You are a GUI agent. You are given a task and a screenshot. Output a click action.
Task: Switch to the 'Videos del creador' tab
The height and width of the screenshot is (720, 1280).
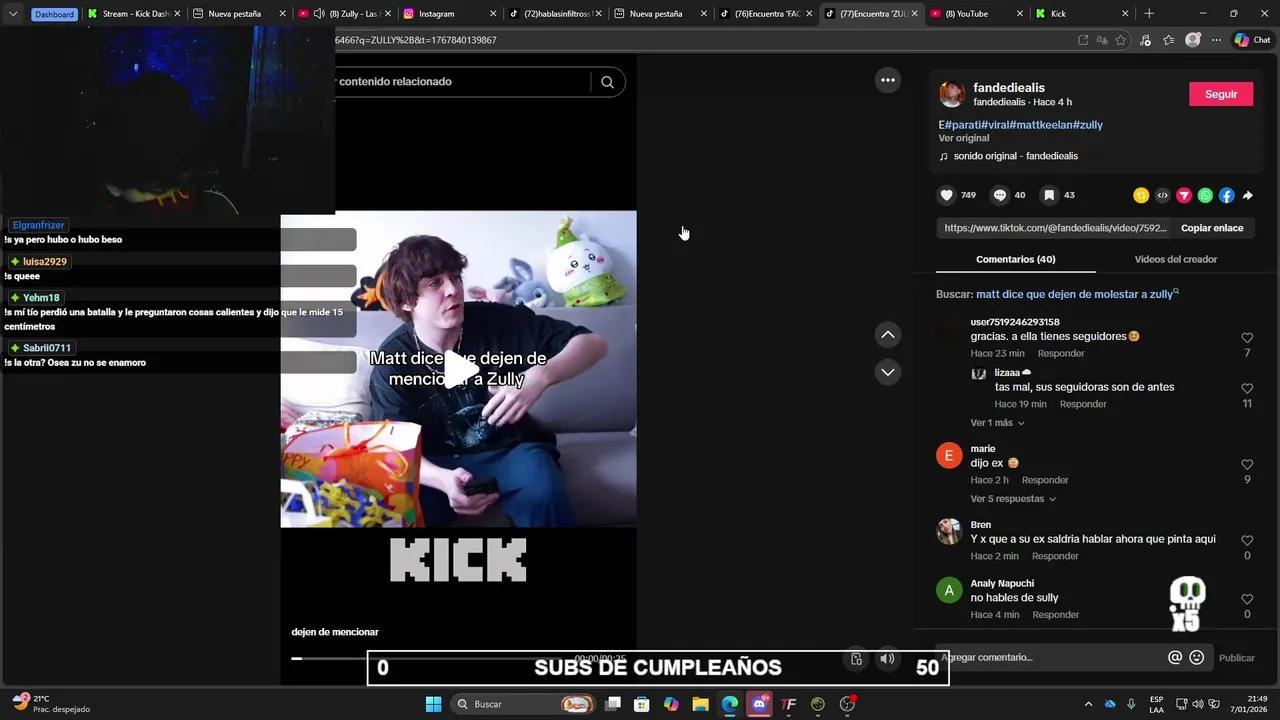[1175, 259]
